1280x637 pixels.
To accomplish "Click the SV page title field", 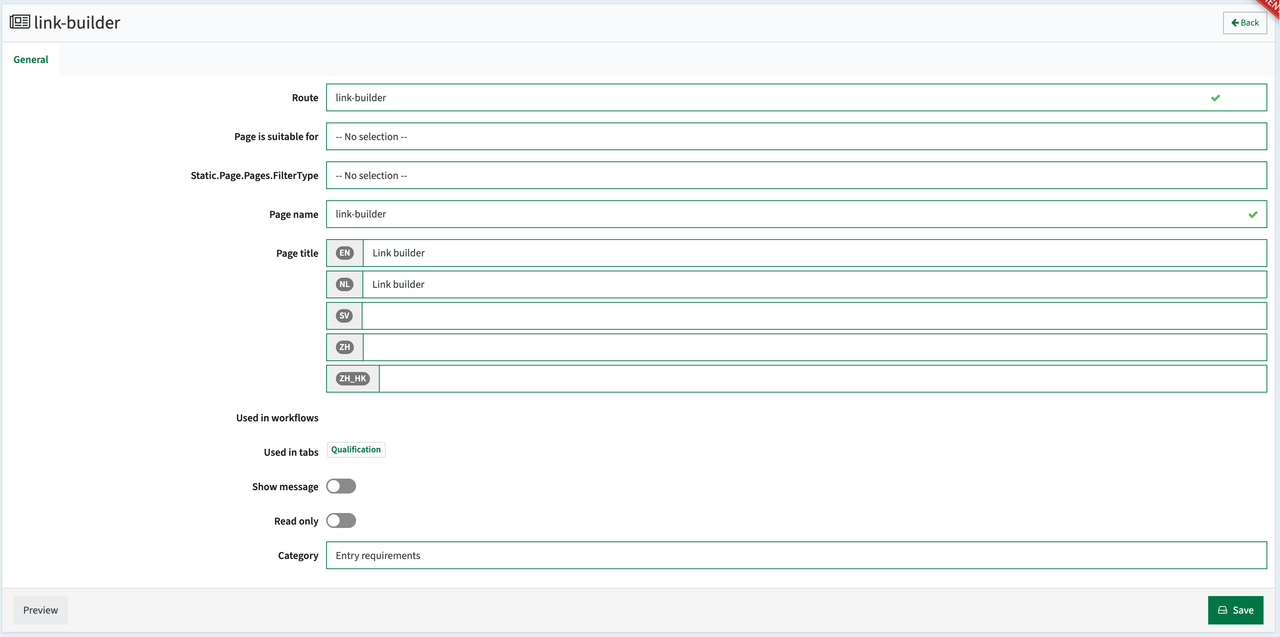I will coord(814,316).
